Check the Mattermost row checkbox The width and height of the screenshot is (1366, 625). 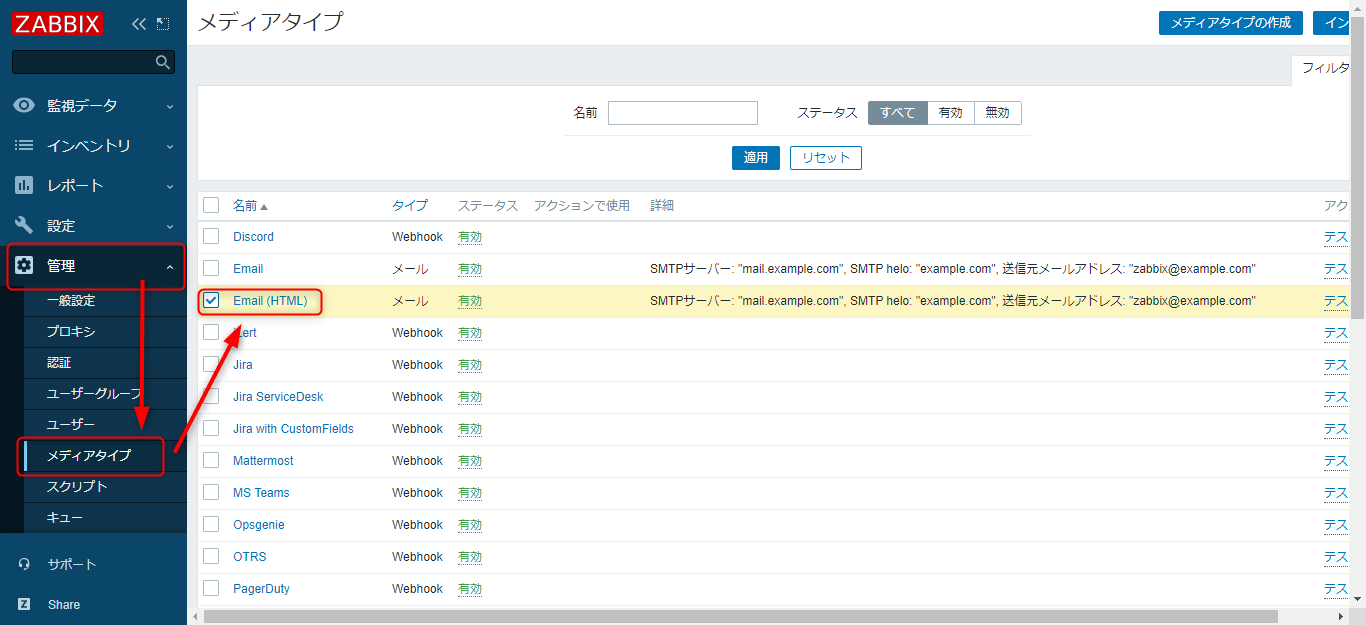[x=211, y=460]
